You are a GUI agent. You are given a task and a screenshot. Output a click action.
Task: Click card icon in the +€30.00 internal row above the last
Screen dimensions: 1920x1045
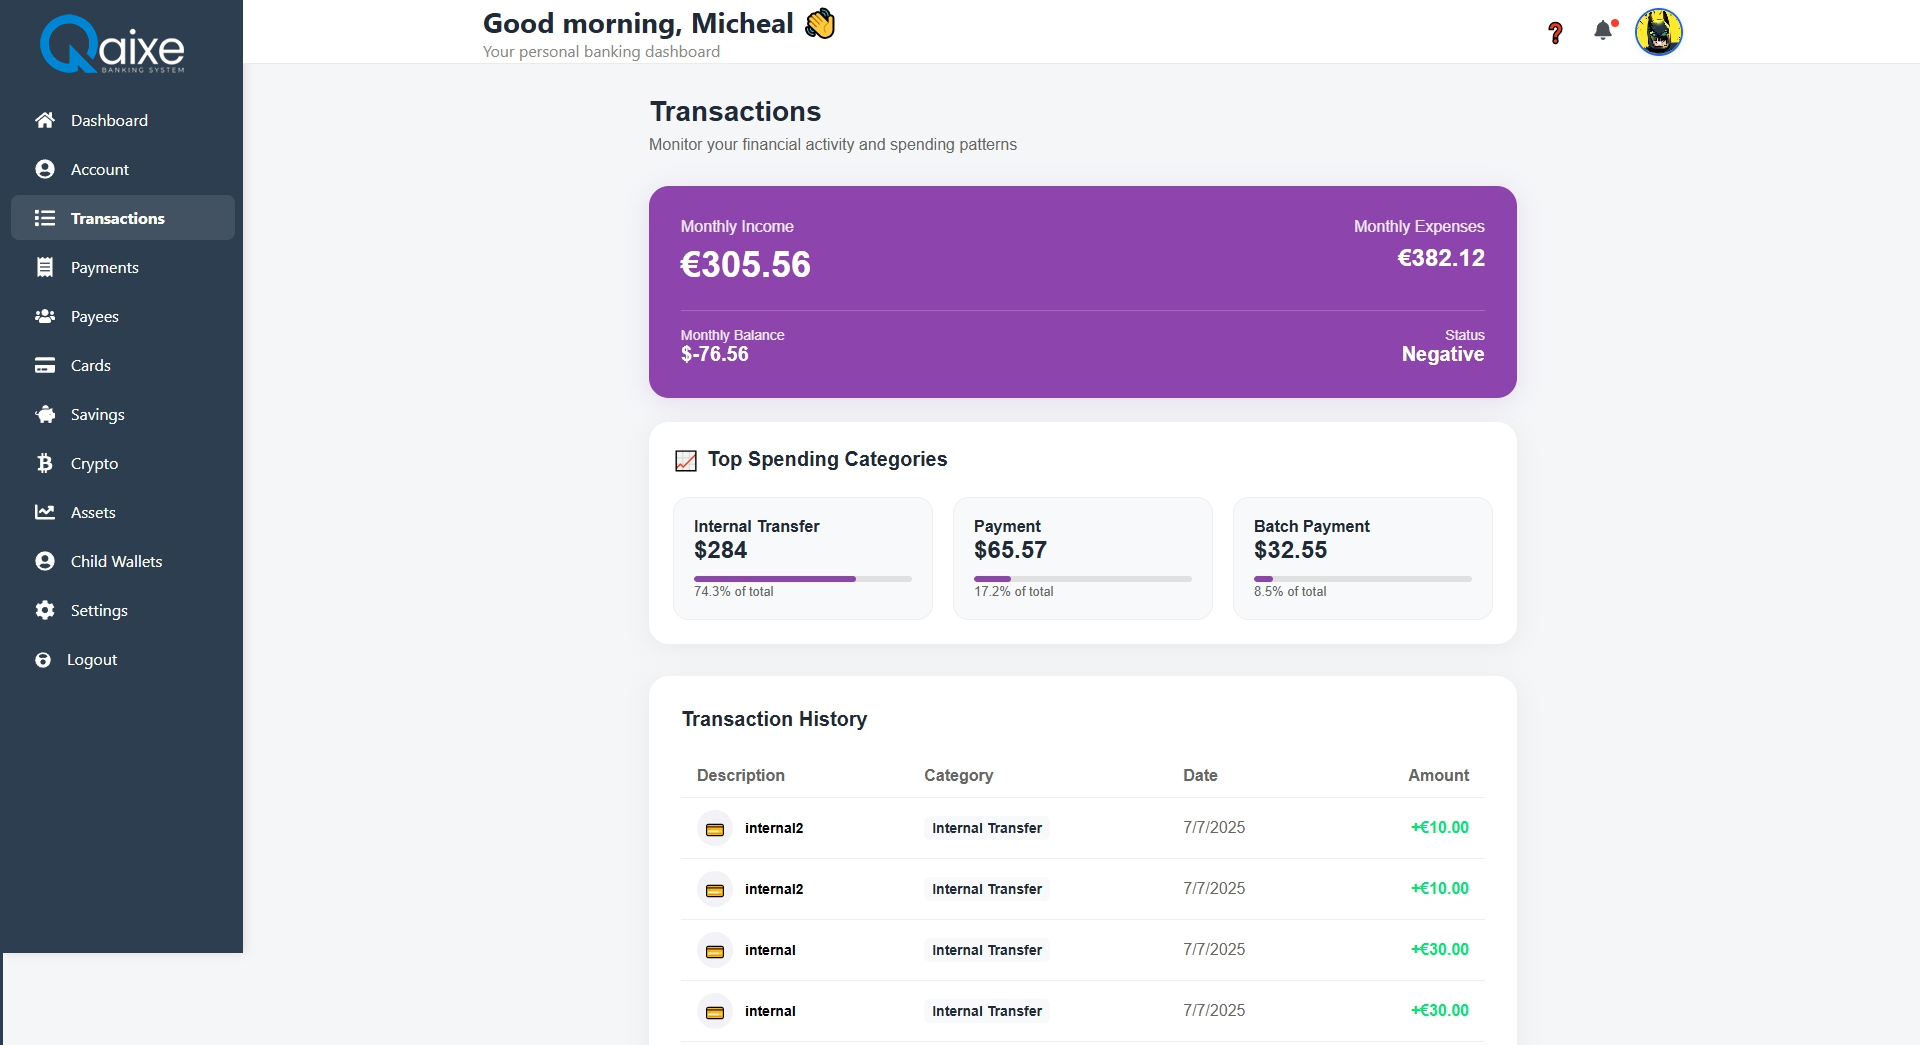point(715,951)
